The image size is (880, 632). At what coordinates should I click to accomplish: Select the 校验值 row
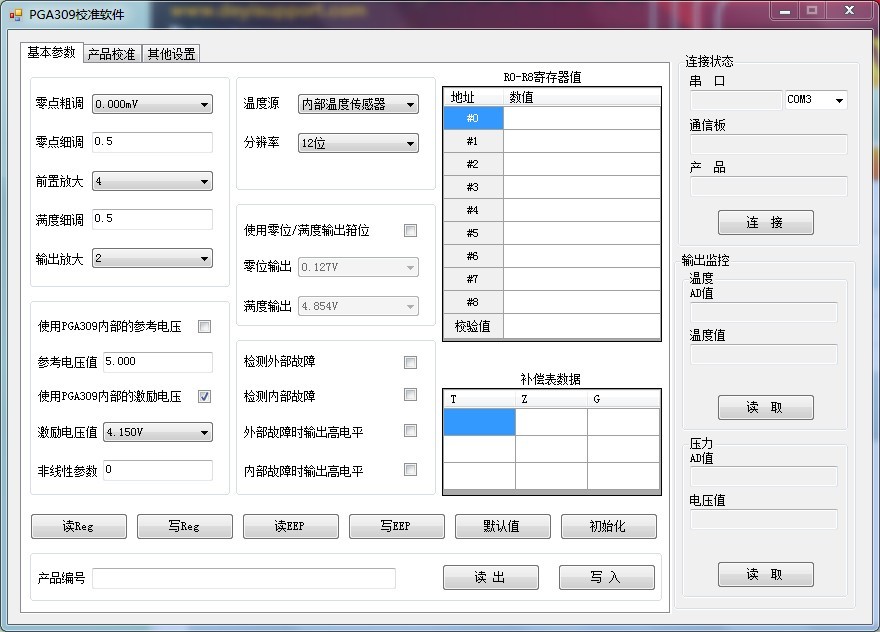(x=552, y=326)
